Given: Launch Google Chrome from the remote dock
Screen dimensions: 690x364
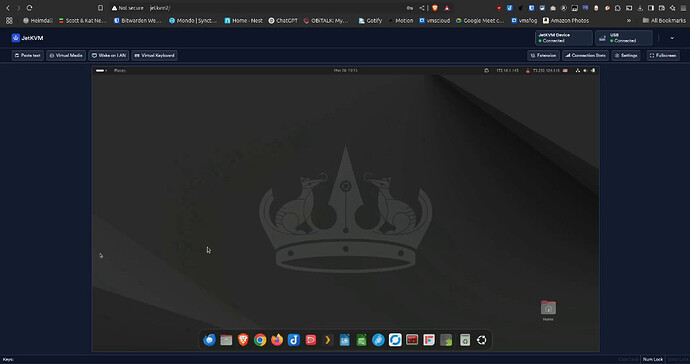Looking at the screenshot, I should [260, 340].
